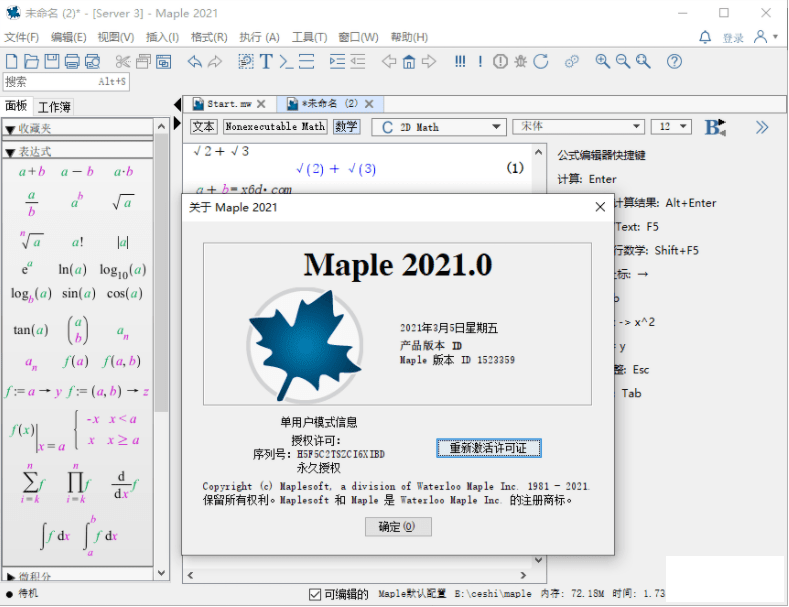Insert the fraction a/b template
The height and width of the screenshot is (607, 789).
pyautogui.click(x=32, y=203)
